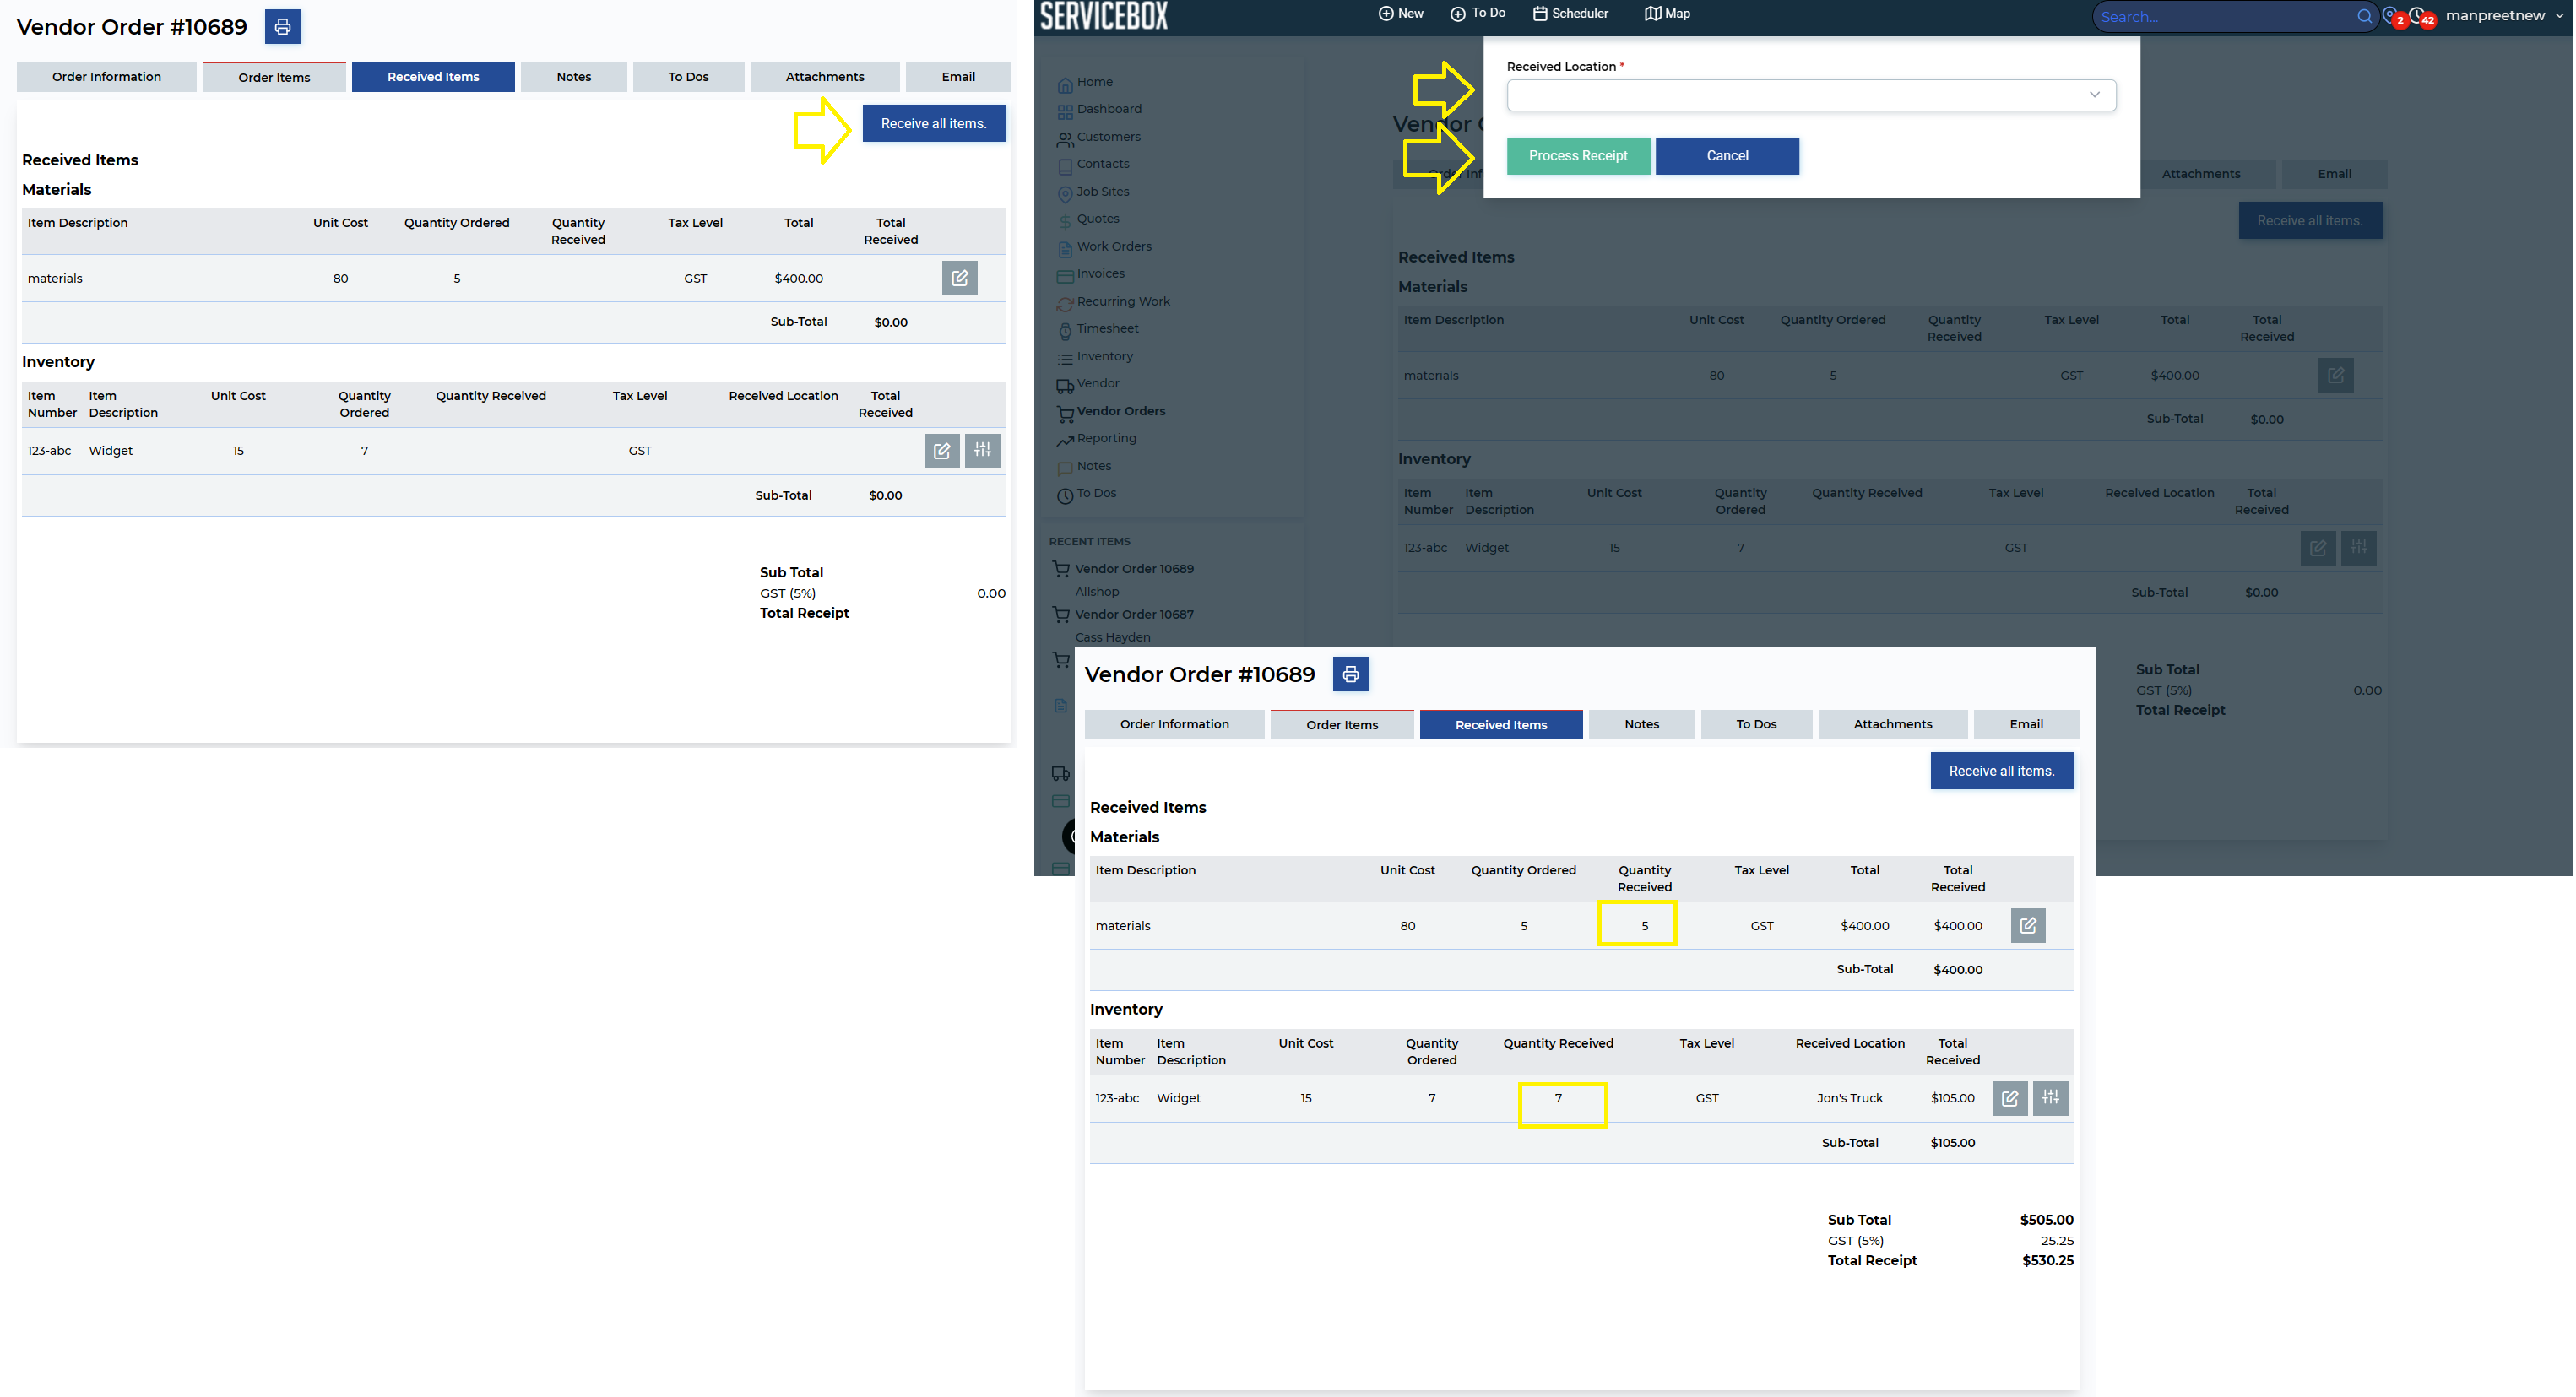Screen dimensions: 2576x1397
Task: Click print icon beside top-left Vendor Order title
Action: coord(282,27)
